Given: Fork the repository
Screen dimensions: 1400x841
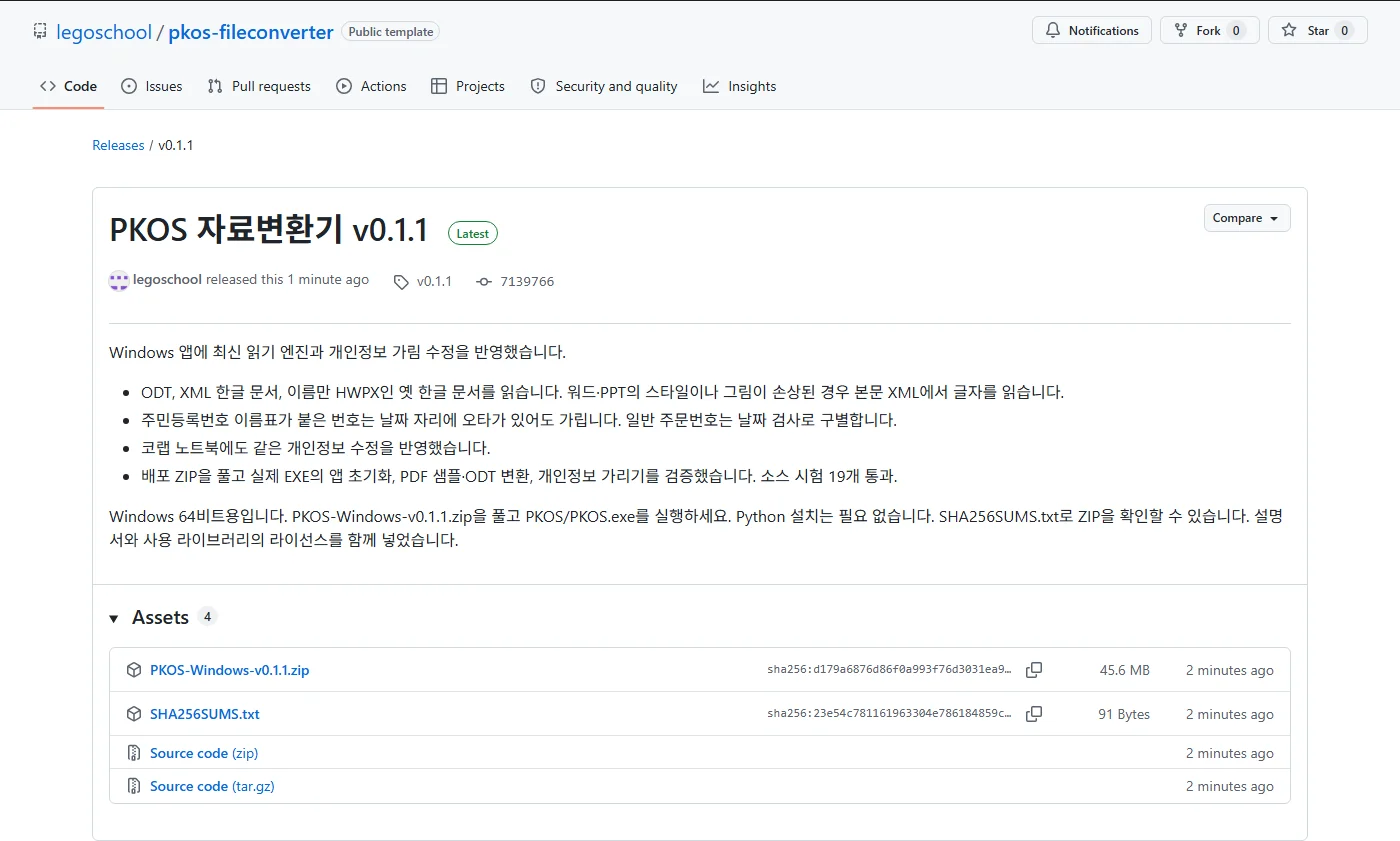Looking at the screenshot, I should pos(1209,31).
